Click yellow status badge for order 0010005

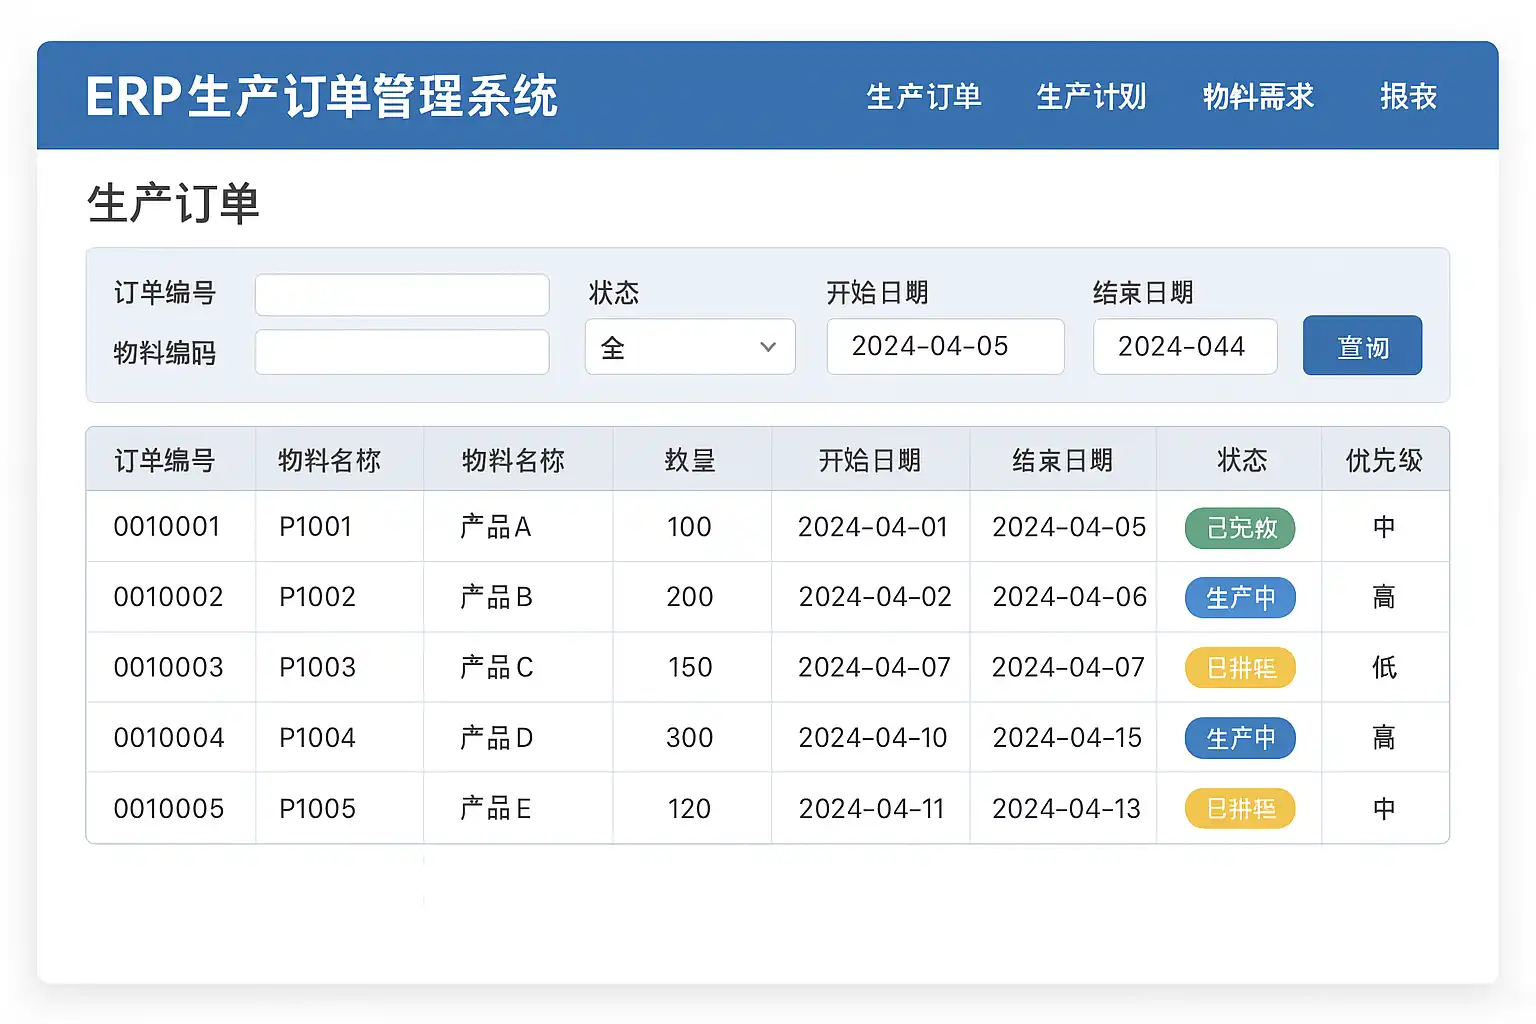pos(1240,808)
